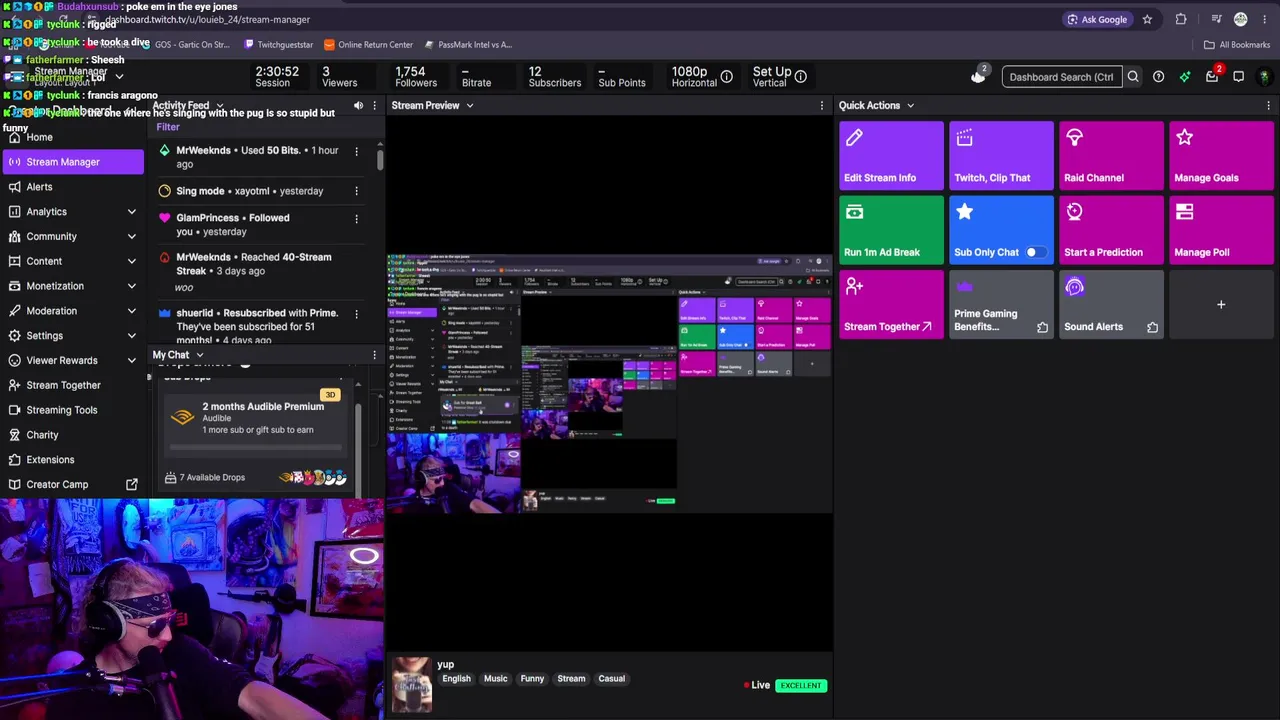The width and height of the screenshot is (1280, 720).
Task: Click the Filter link in Activity Feed
Action: 168,127
